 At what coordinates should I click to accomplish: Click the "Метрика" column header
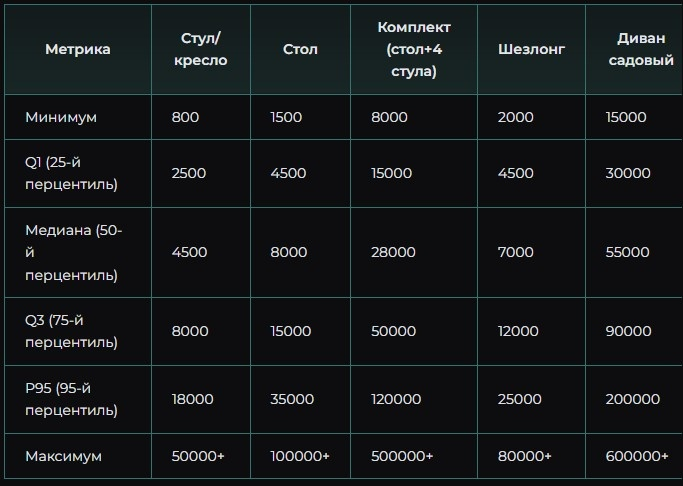tap(77, 49)
